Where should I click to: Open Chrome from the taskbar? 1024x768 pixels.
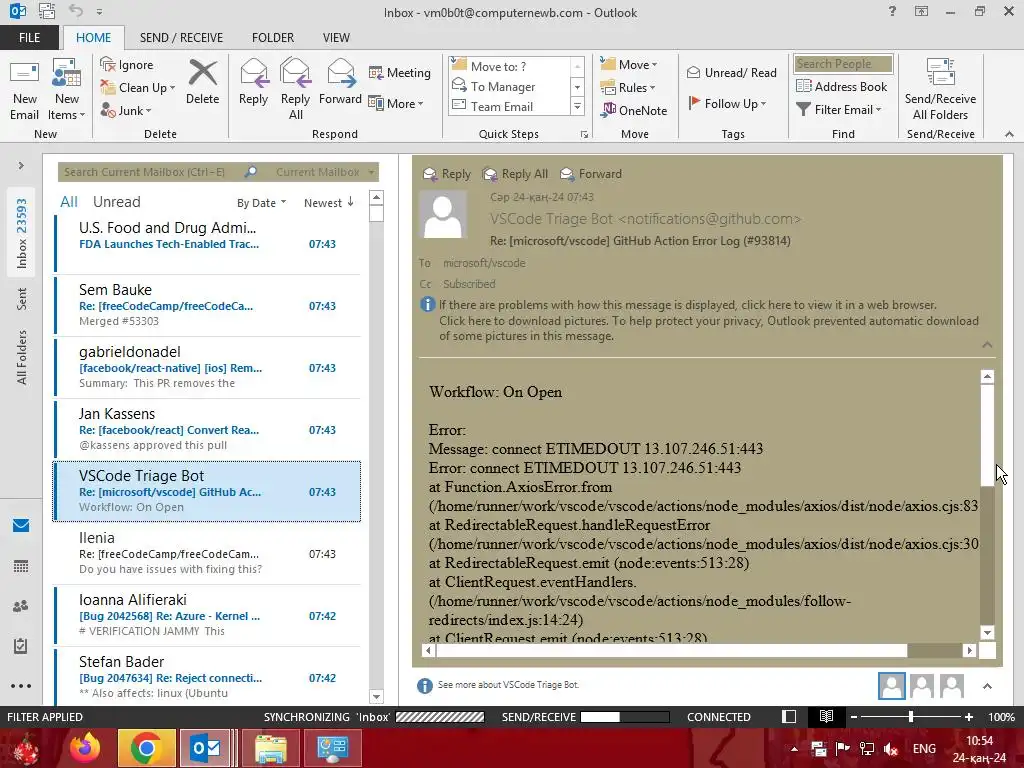[x=146, y=748]
